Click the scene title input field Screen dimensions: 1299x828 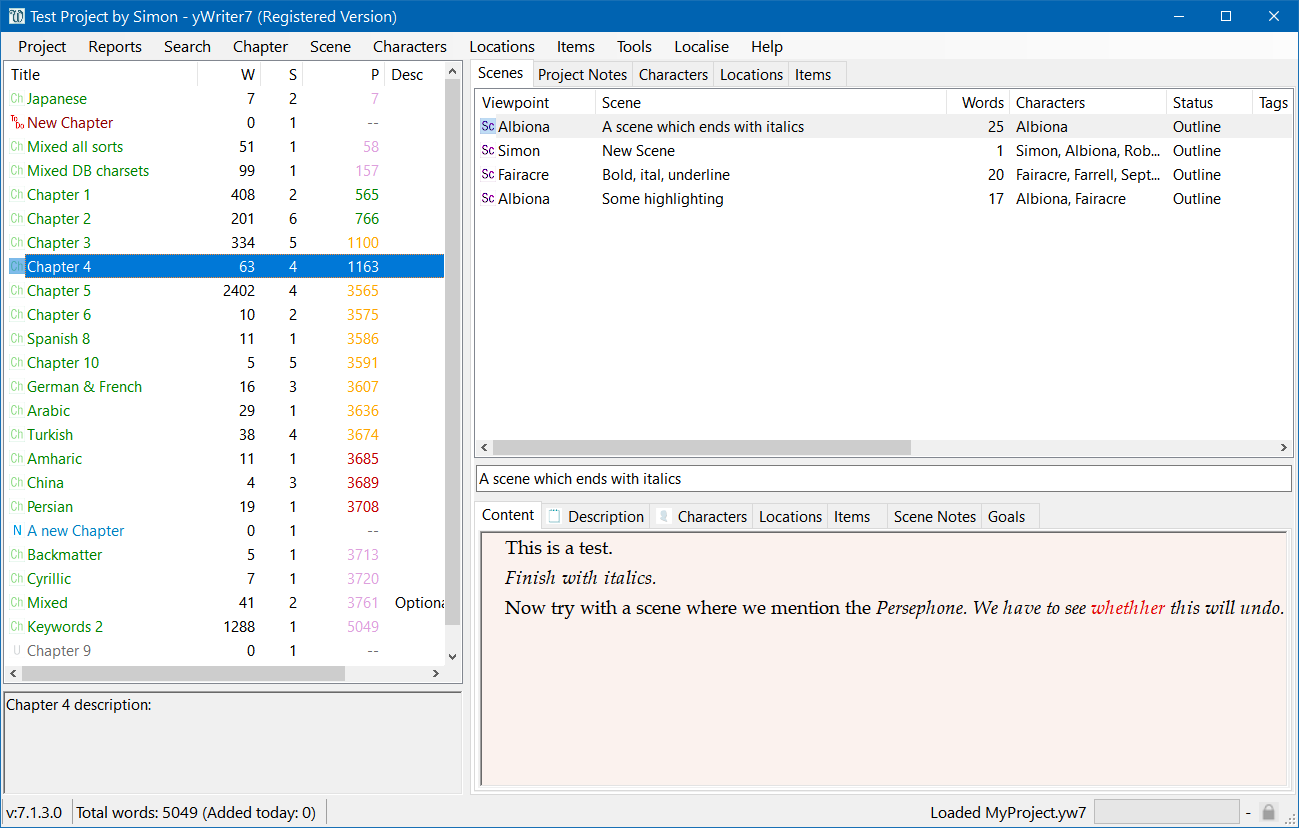883,479
